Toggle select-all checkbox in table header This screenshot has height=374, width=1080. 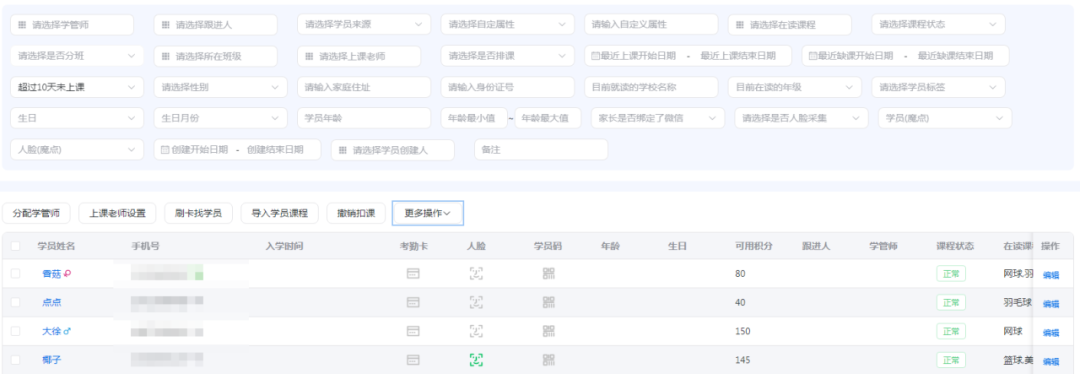[16, 246]
